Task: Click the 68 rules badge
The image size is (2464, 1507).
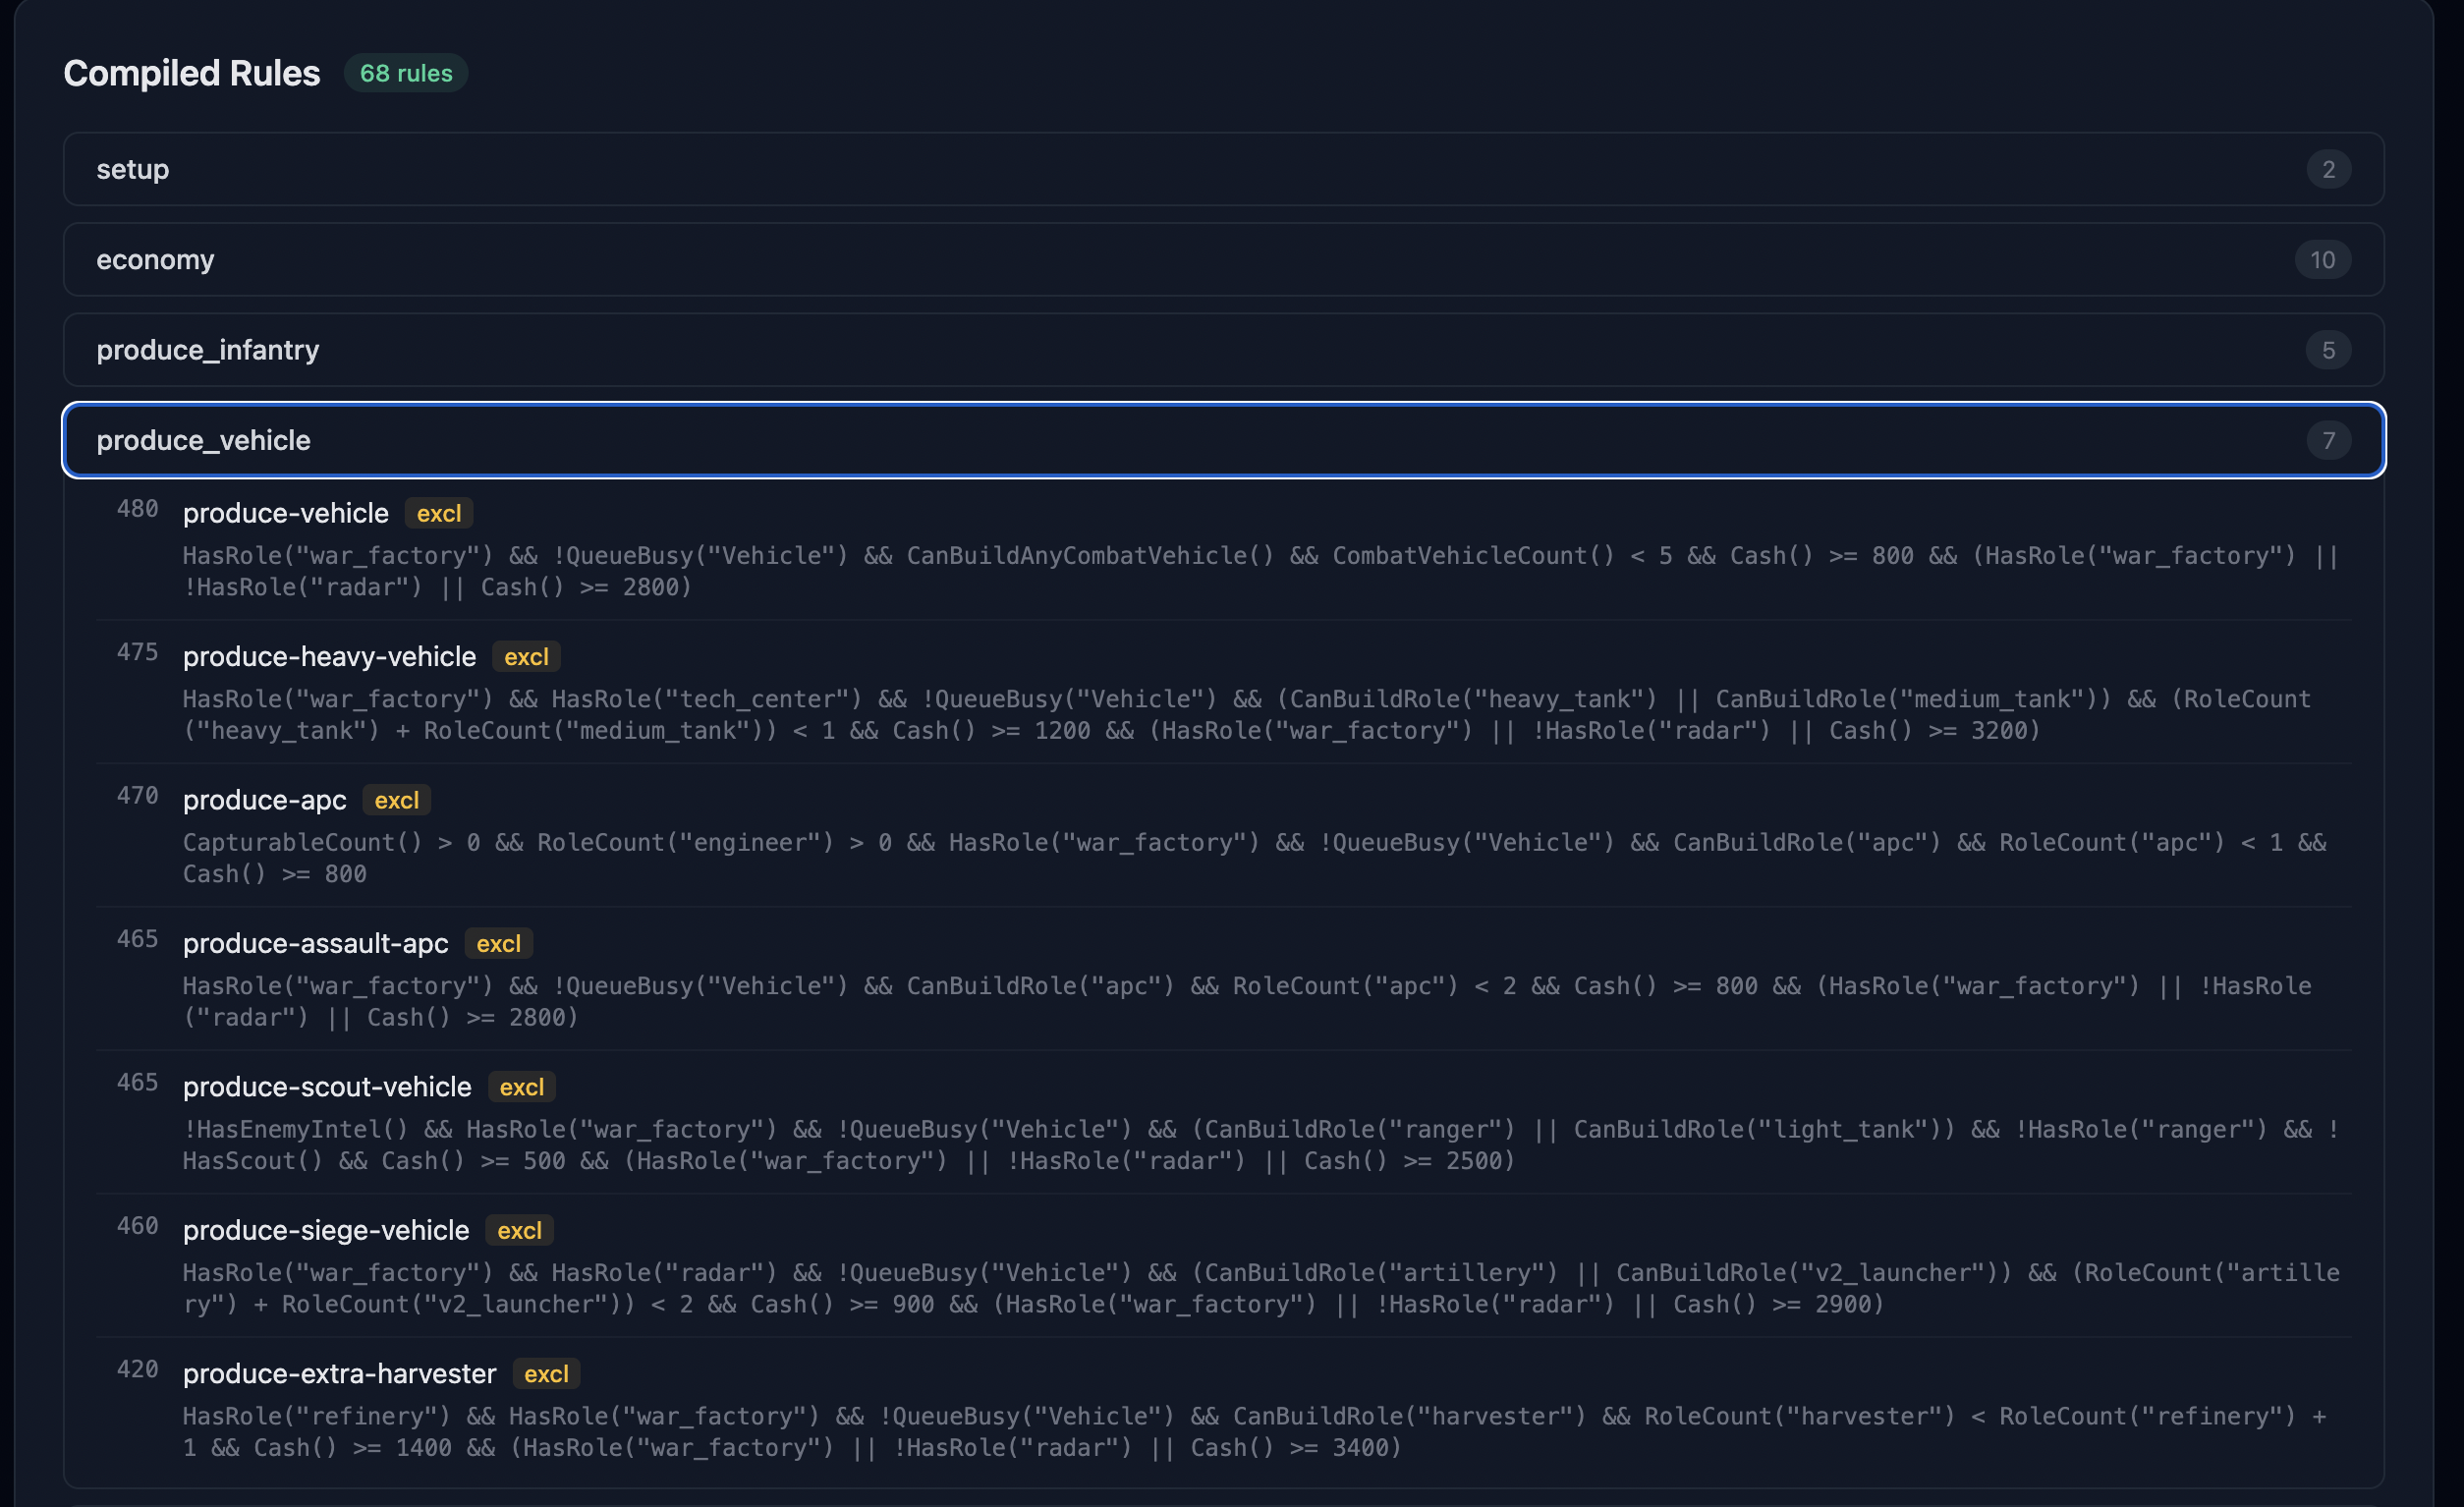Action: [x=405, y=73]
